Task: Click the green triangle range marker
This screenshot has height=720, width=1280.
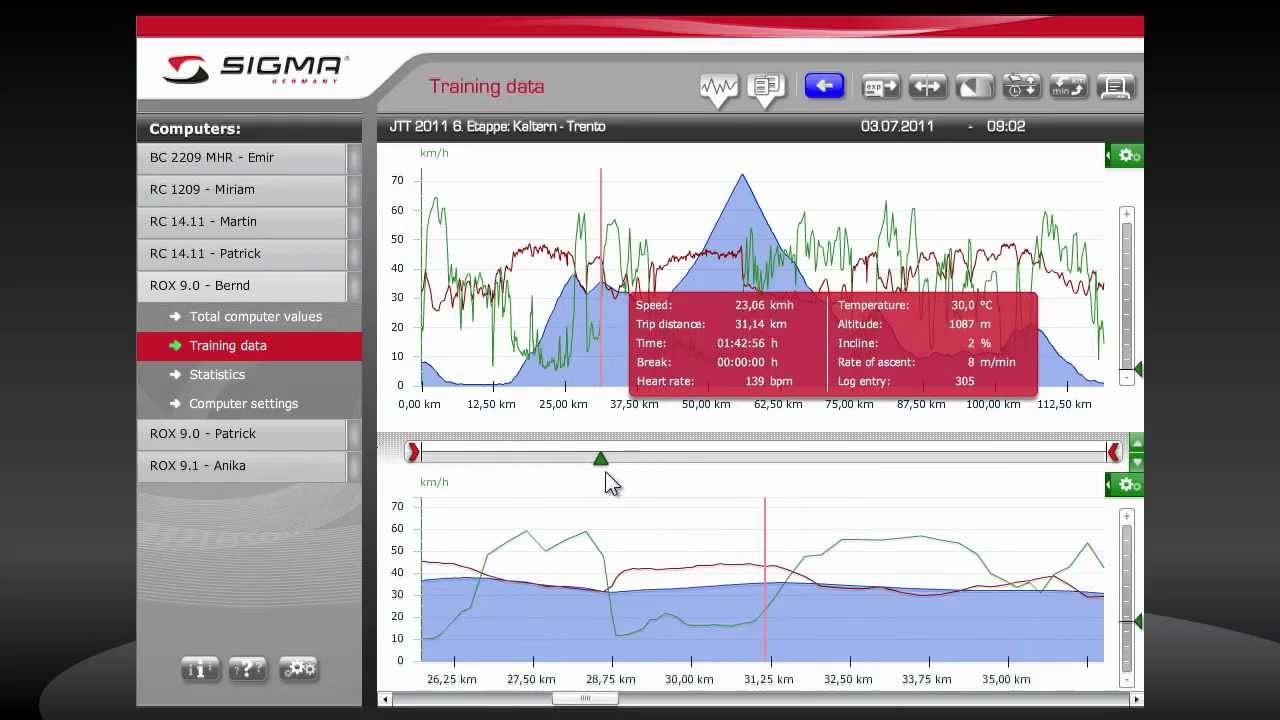Action: click(600, 459)
